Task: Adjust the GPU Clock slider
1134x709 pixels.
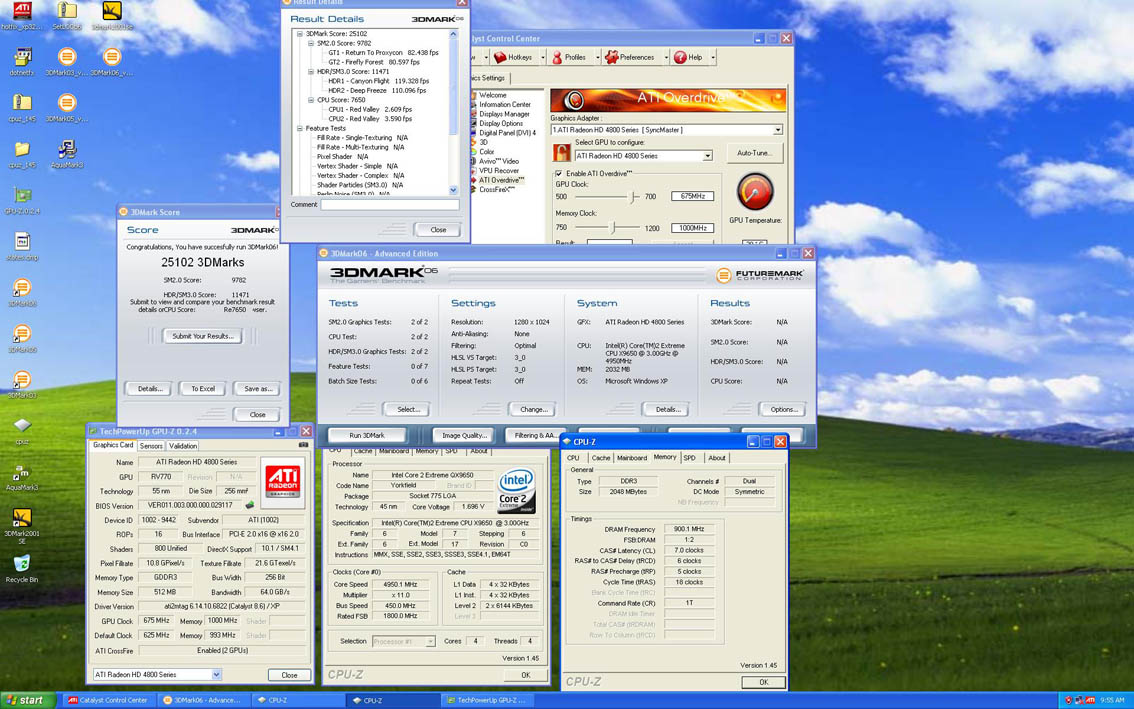Action: coord(633,197)
